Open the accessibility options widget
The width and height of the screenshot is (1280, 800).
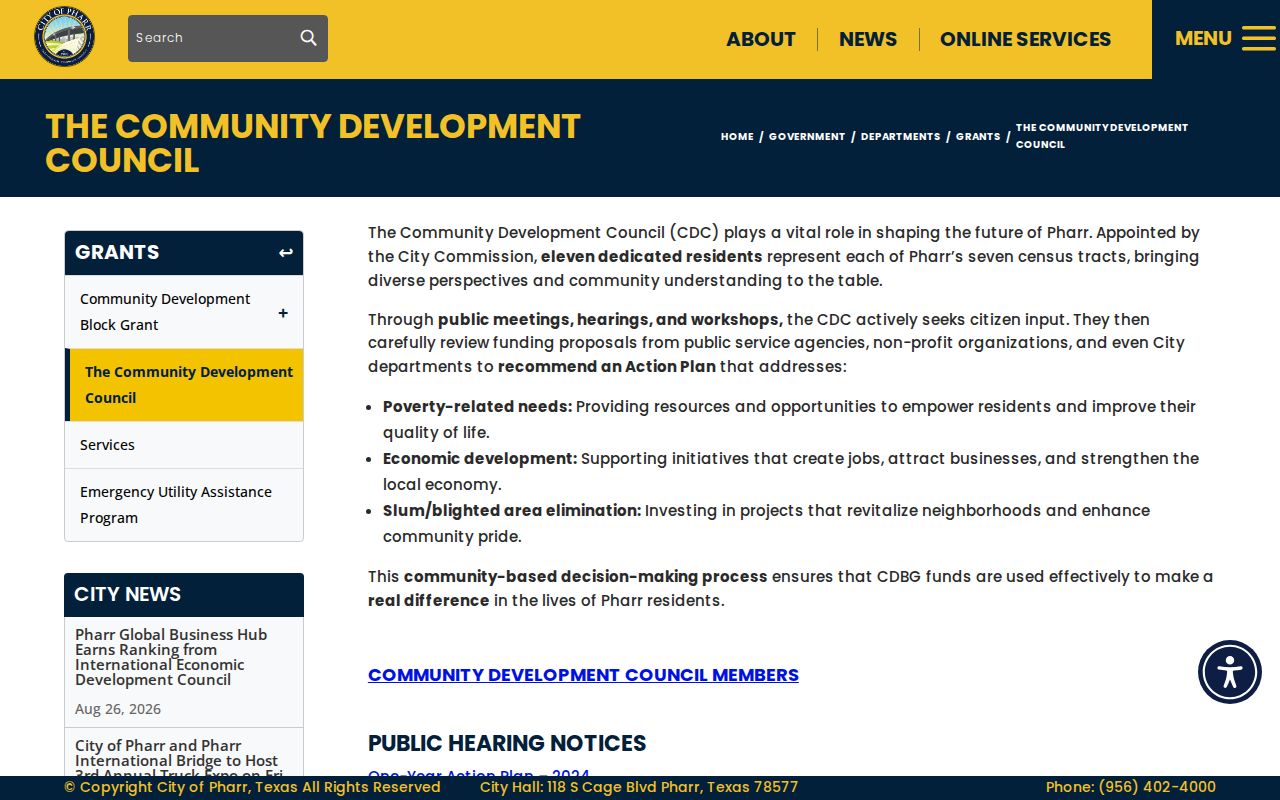[x=1230, y=672]
